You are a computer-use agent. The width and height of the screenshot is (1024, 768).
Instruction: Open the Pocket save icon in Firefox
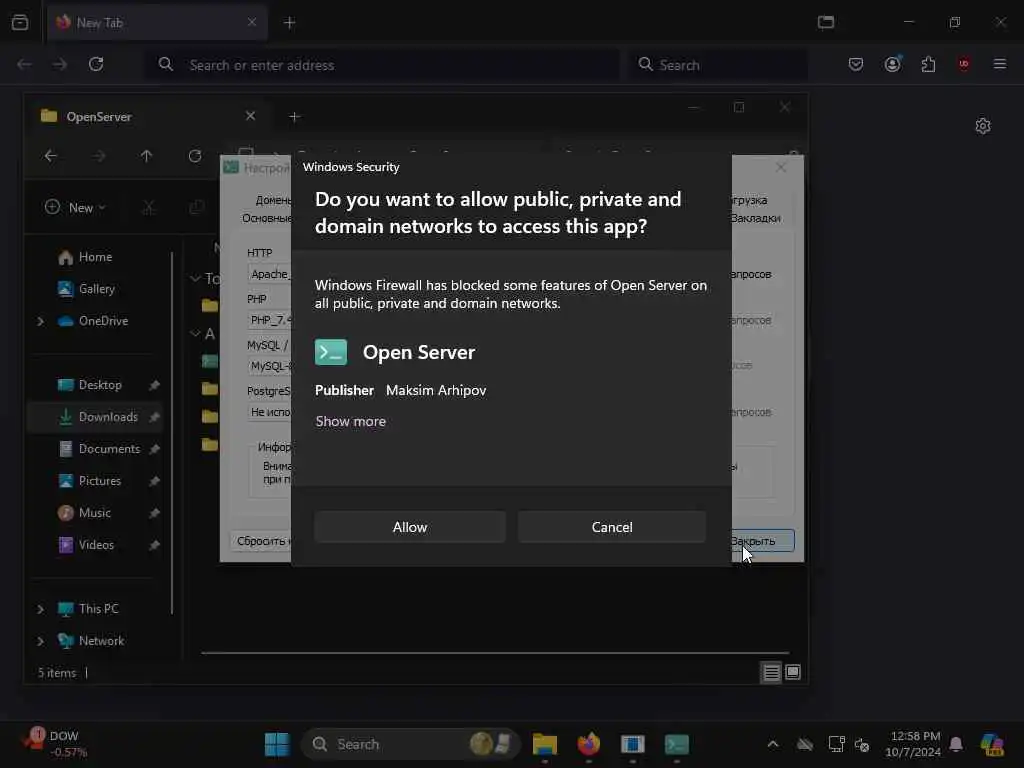point(856,64)
